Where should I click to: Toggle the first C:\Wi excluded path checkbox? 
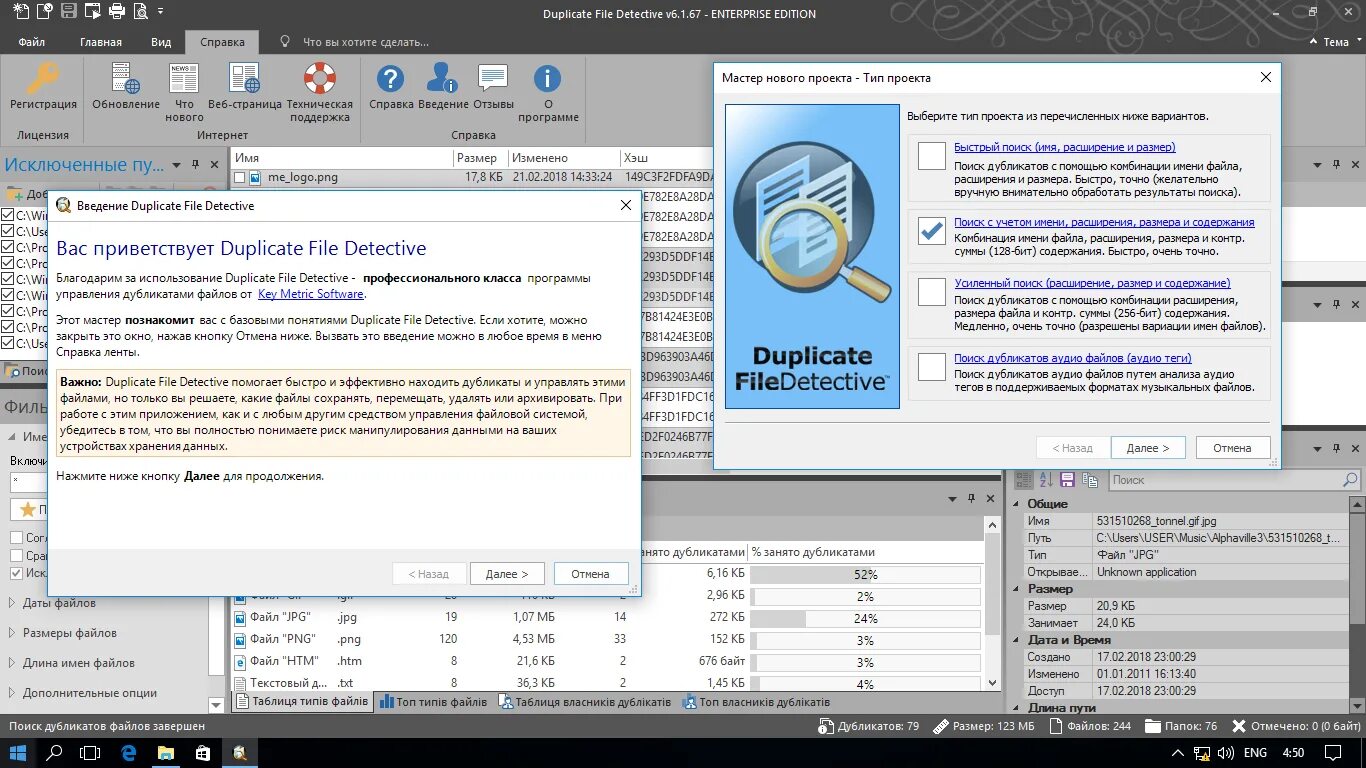click(8, 215)
